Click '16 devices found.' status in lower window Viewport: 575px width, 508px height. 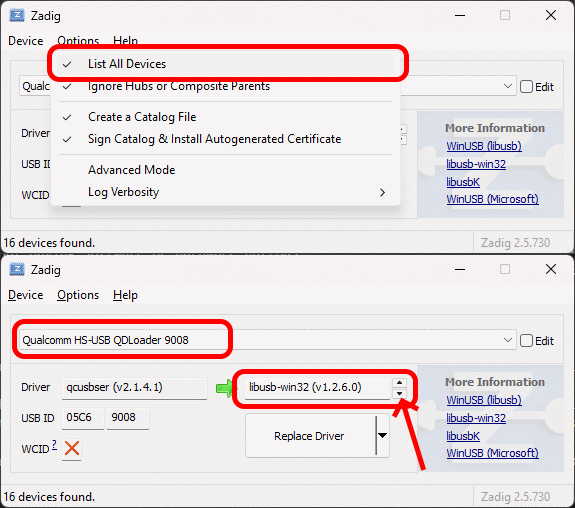pos(49,497)
